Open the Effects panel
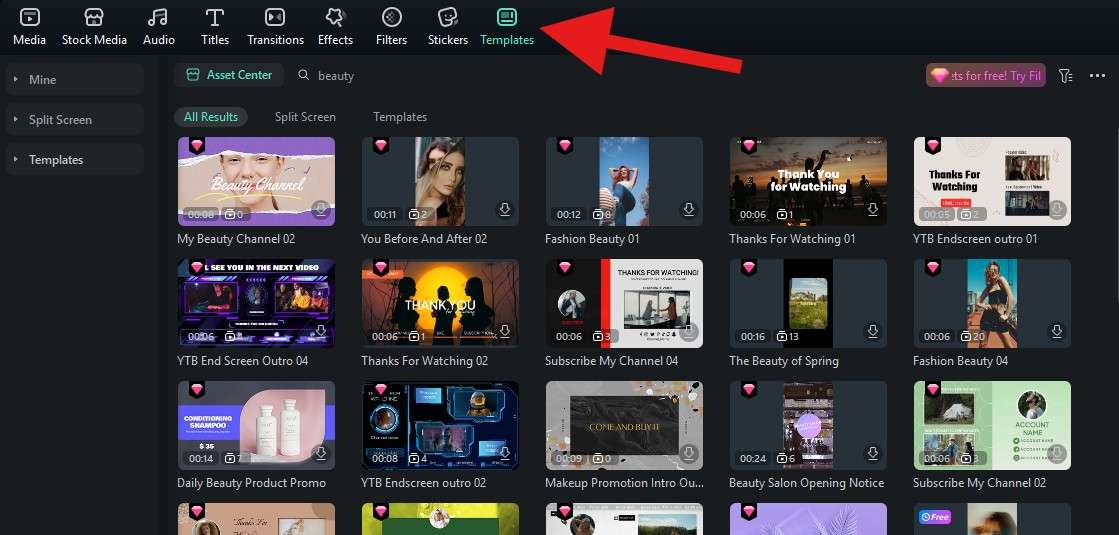The height and width of the screenshot is (535, 1119). pyautogui.click(x=335, y=26)
